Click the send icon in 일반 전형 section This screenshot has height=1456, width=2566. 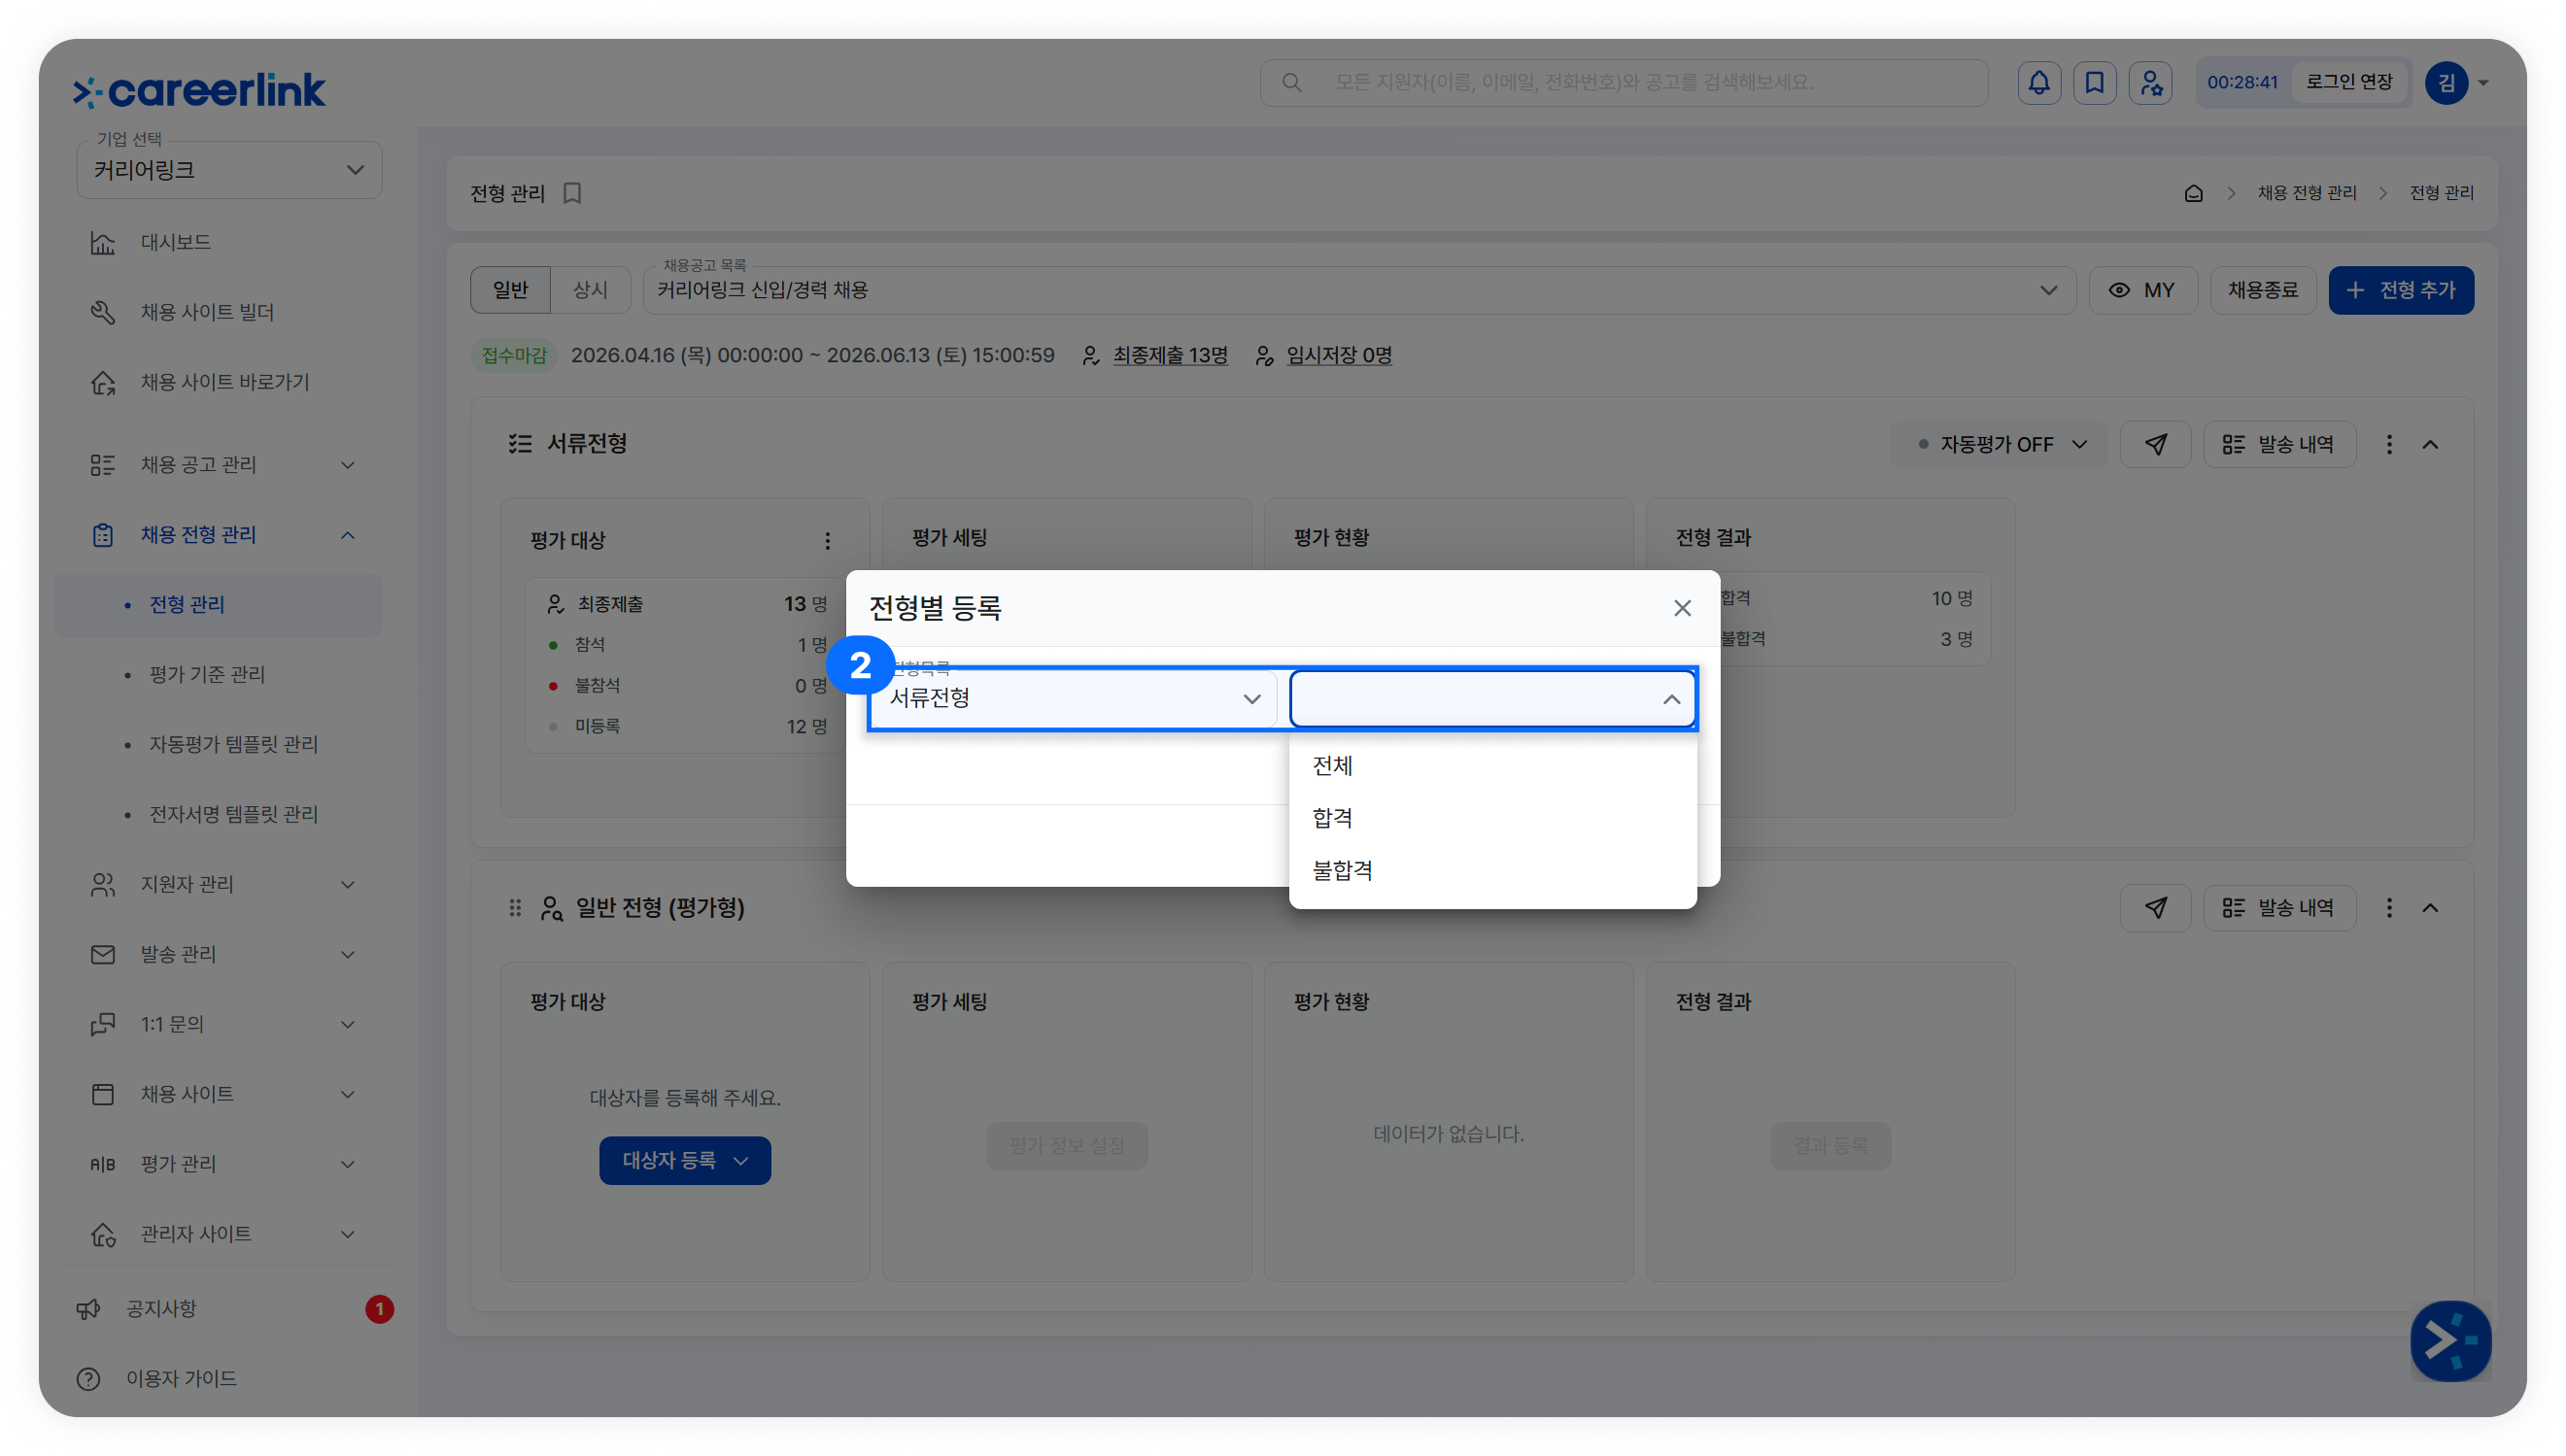[2155, 907]
